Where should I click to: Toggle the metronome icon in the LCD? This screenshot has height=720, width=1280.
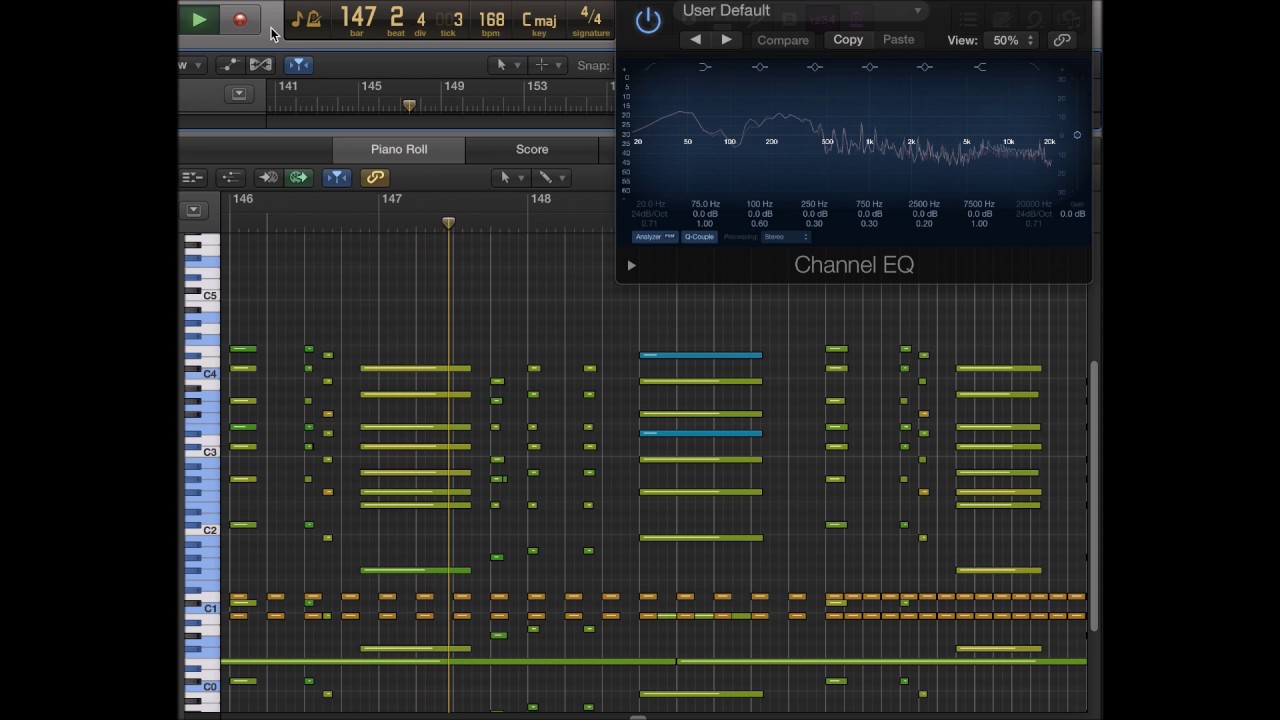point(314,19)
